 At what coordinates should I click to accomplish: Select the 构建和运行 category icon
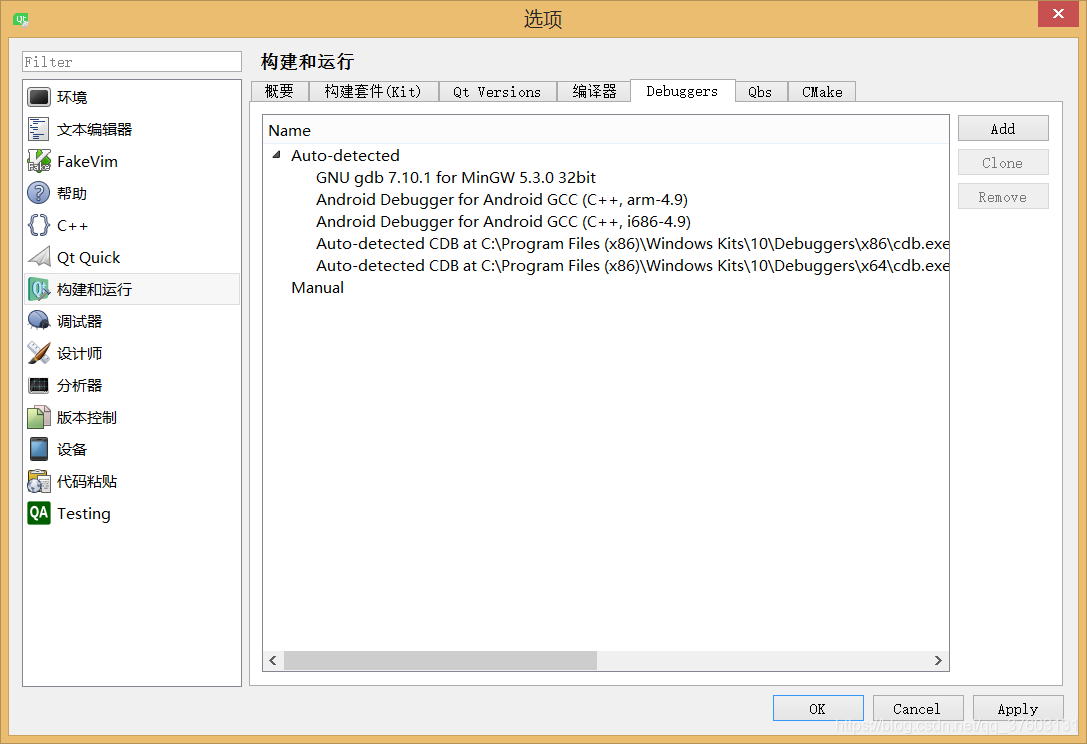point(39,289)
